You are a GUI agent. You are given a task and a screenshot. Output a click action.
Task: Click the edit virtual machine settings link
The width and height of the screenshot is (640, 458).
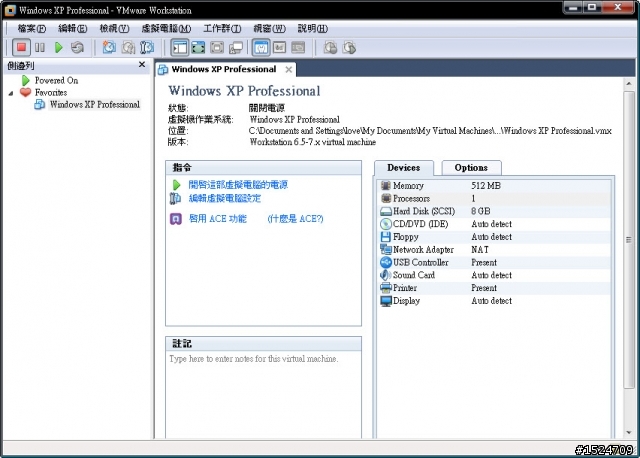pos(224,199)
